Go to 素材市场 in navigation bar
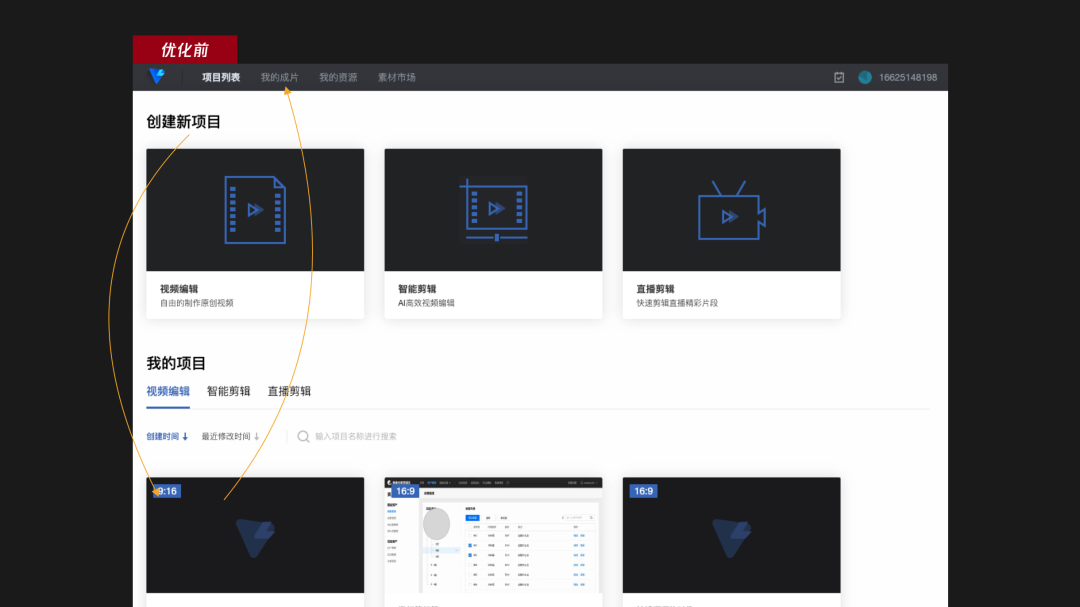The image size is (1080, 607). 397,77
